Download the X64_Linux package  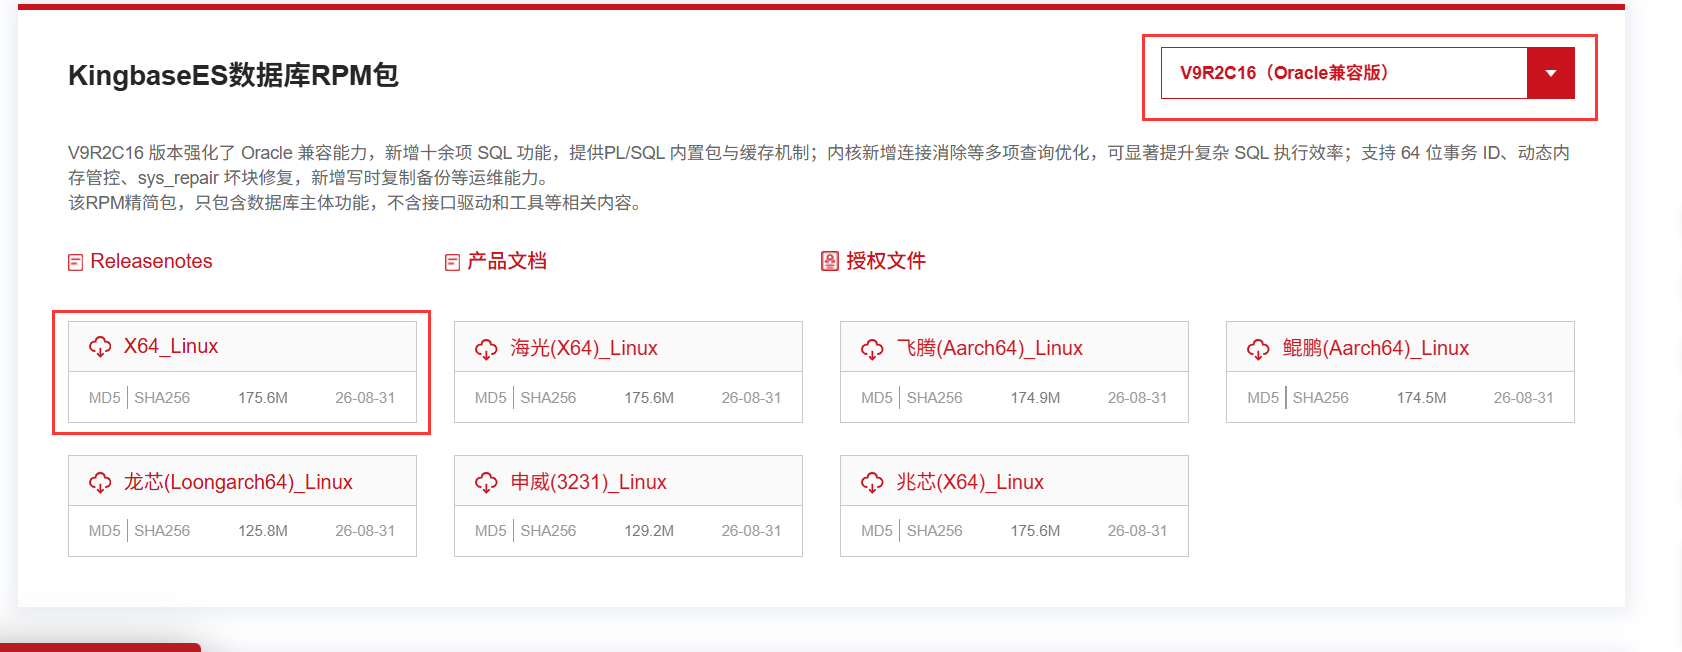pyautogui.click(x=171, y=346)
